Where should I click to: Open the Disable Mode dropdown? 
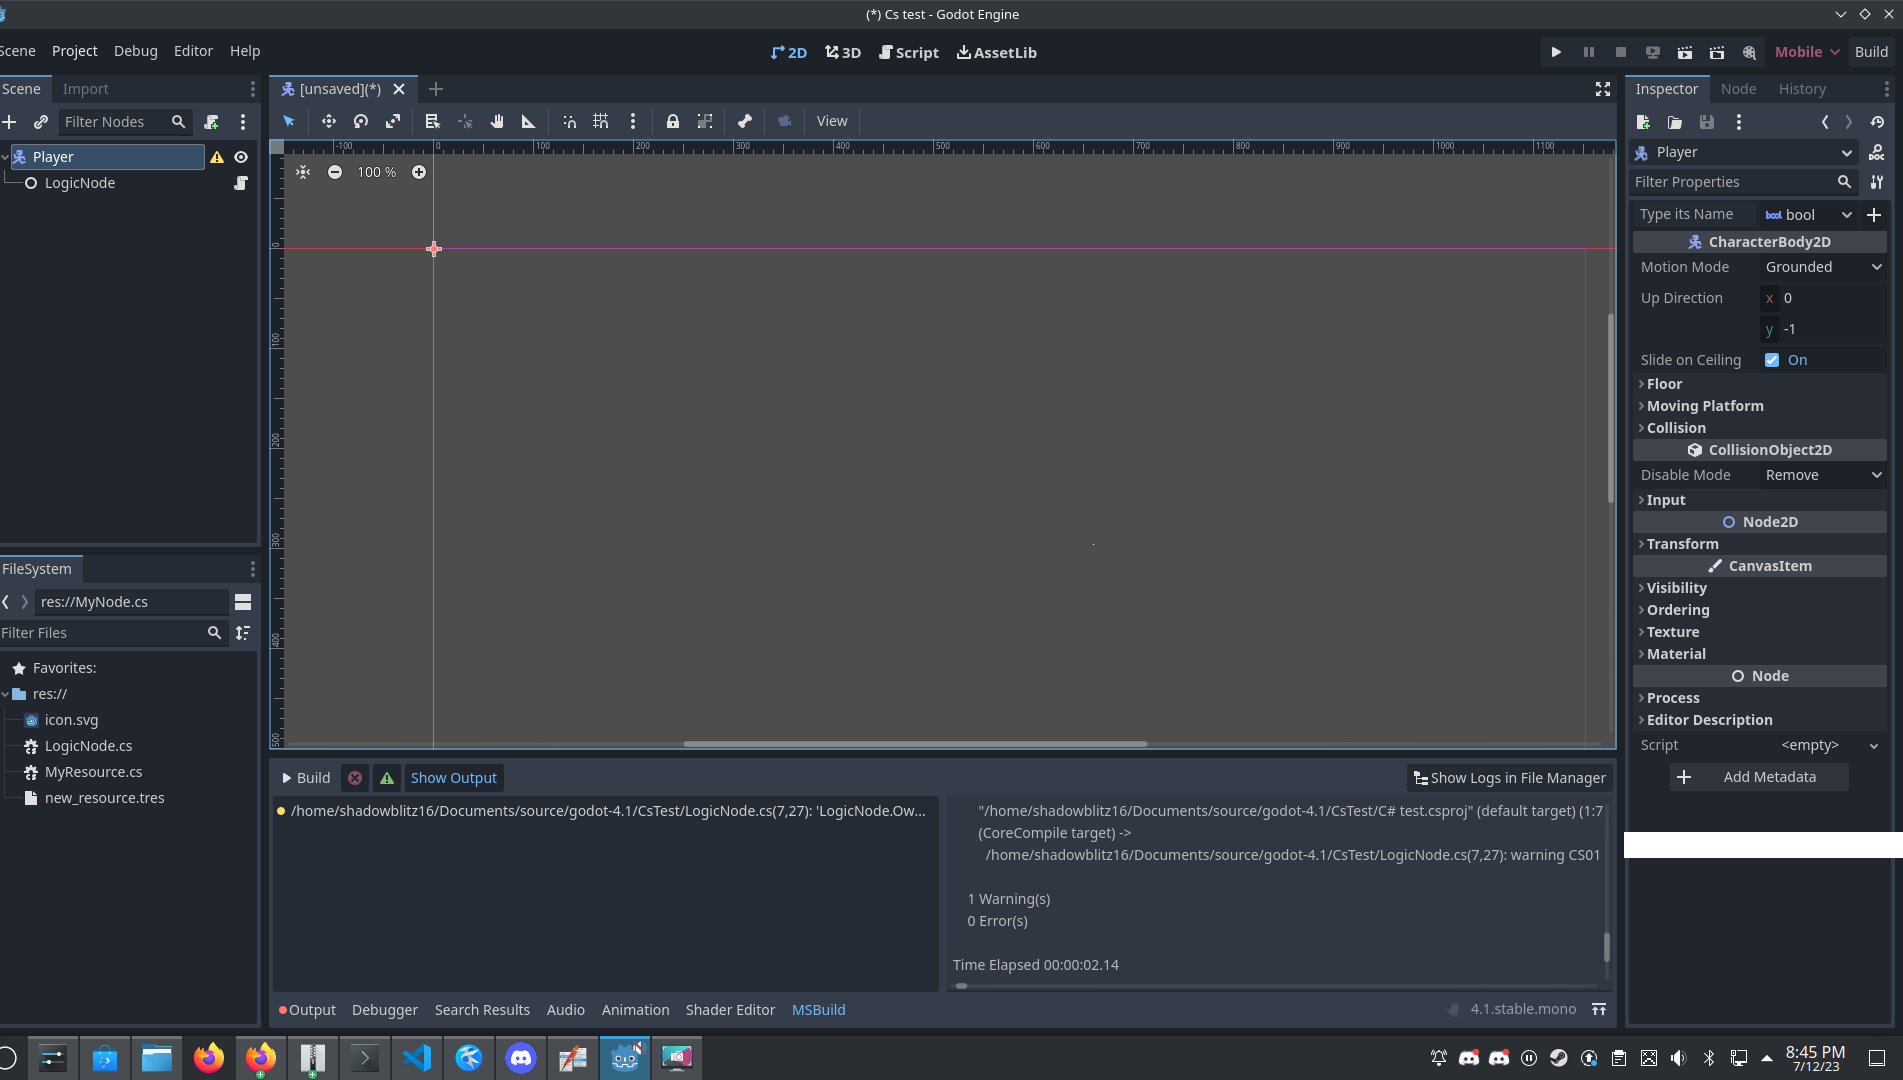[1822, 475]
